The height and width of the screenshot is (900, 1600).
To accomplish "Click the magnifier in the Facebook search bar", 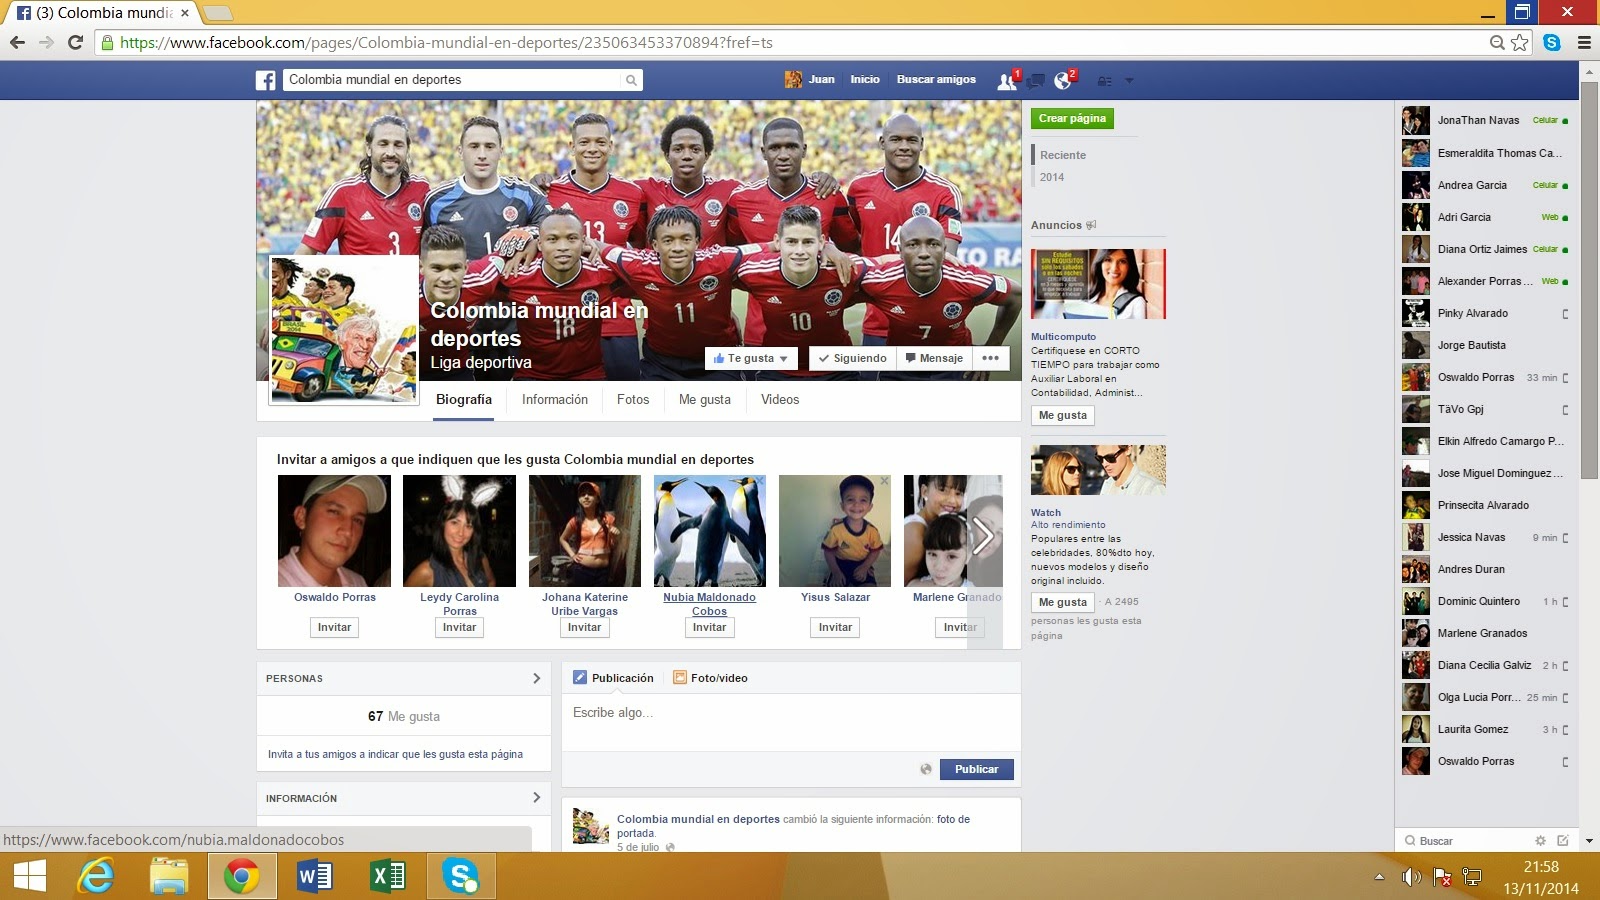I will coord(631,79).
